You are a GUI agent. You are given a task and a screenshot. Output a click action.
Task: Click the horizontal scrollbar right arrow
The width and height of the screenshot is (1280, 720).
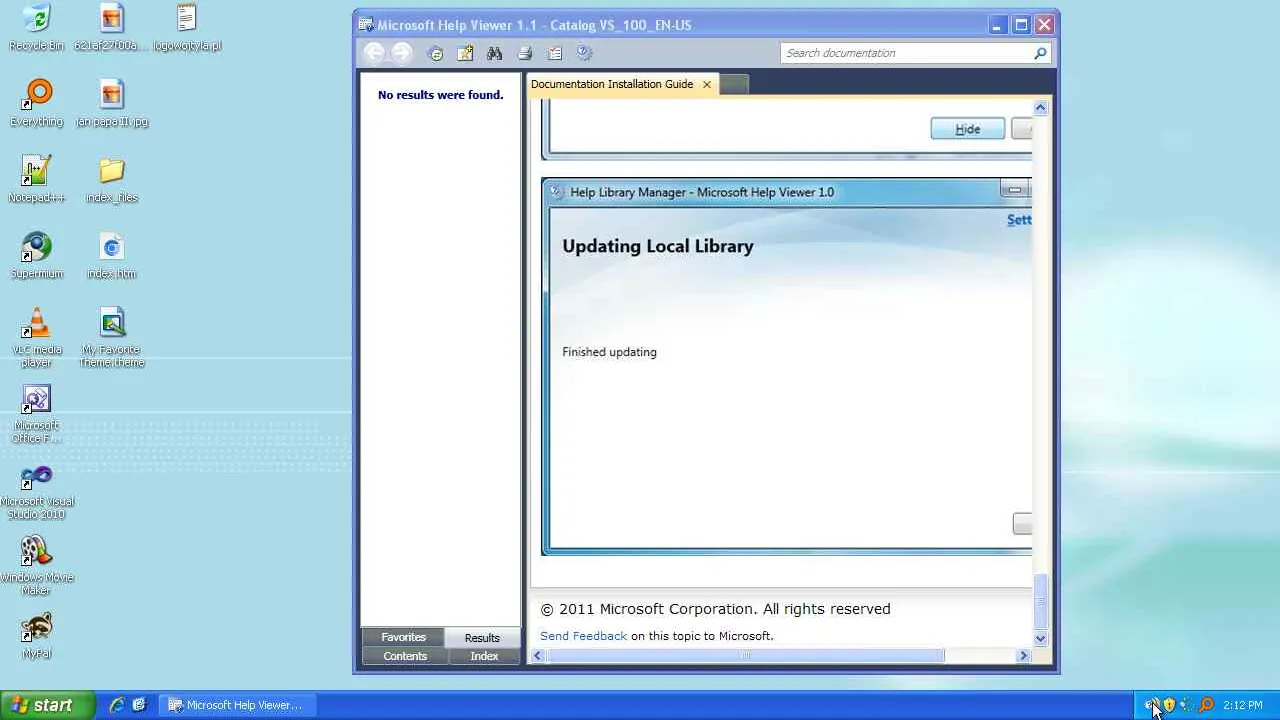1023,656
